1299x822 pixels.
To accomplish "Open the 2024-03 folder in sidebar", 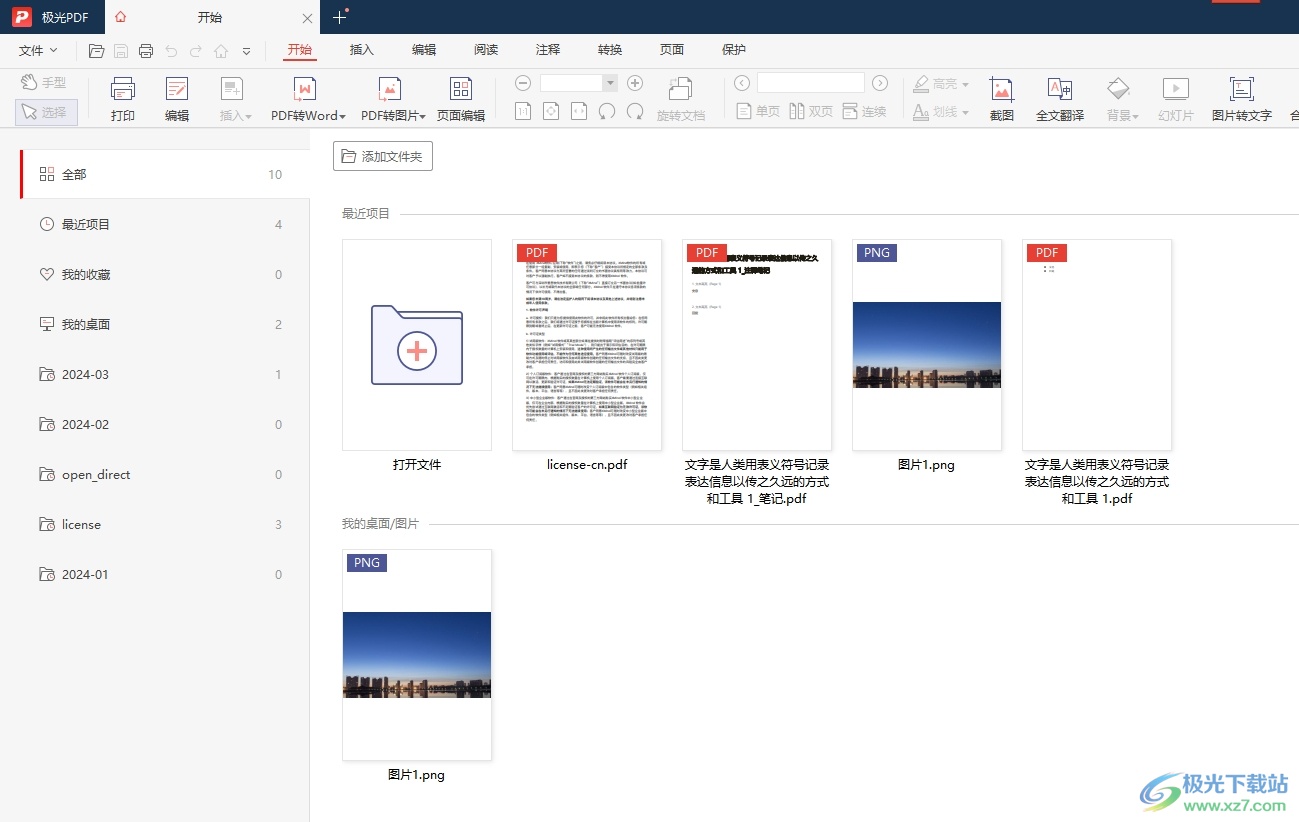I will coord(165,374).
